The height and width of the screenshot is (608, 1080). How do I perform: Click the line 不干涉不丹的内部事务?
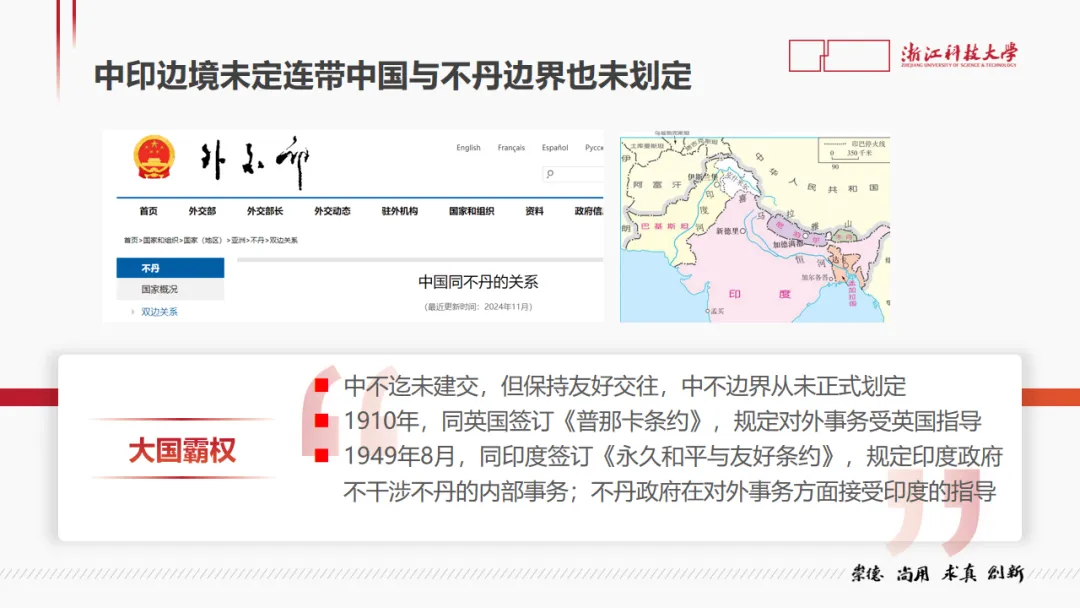[x=669, y=492]
